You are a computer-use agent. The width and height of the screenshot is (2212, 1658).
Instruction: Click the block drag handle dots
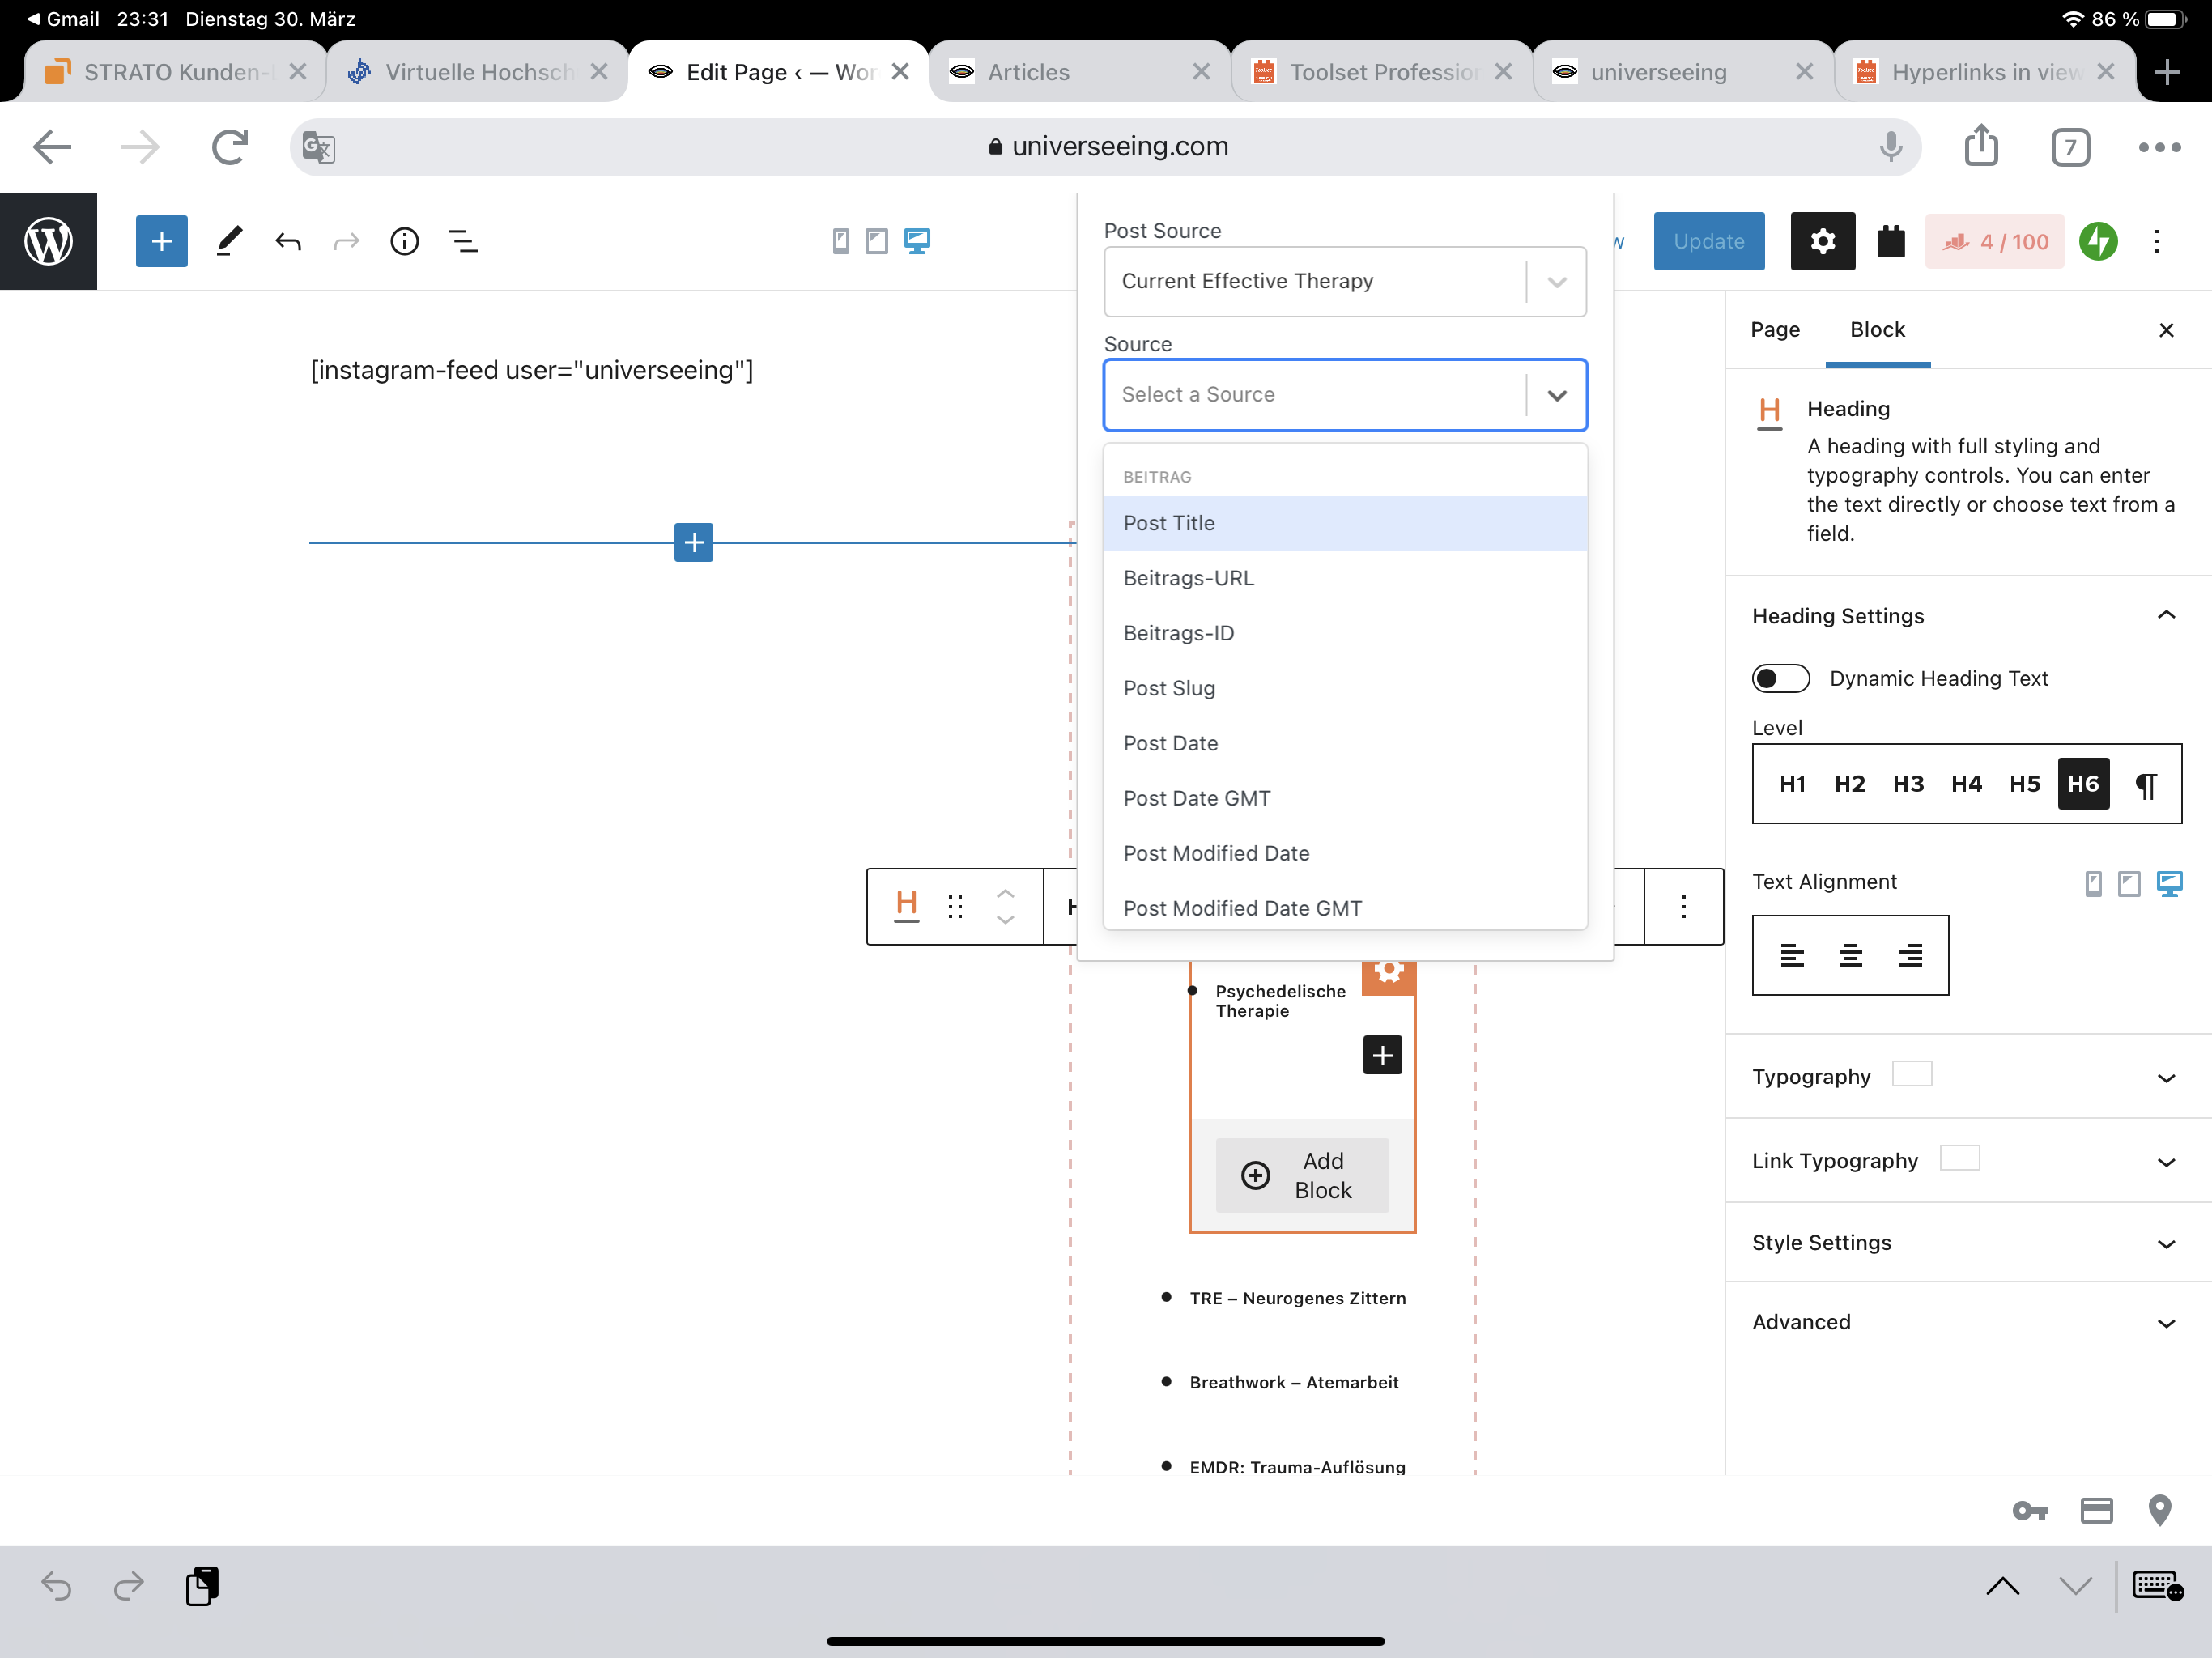(x=955, y=906)
